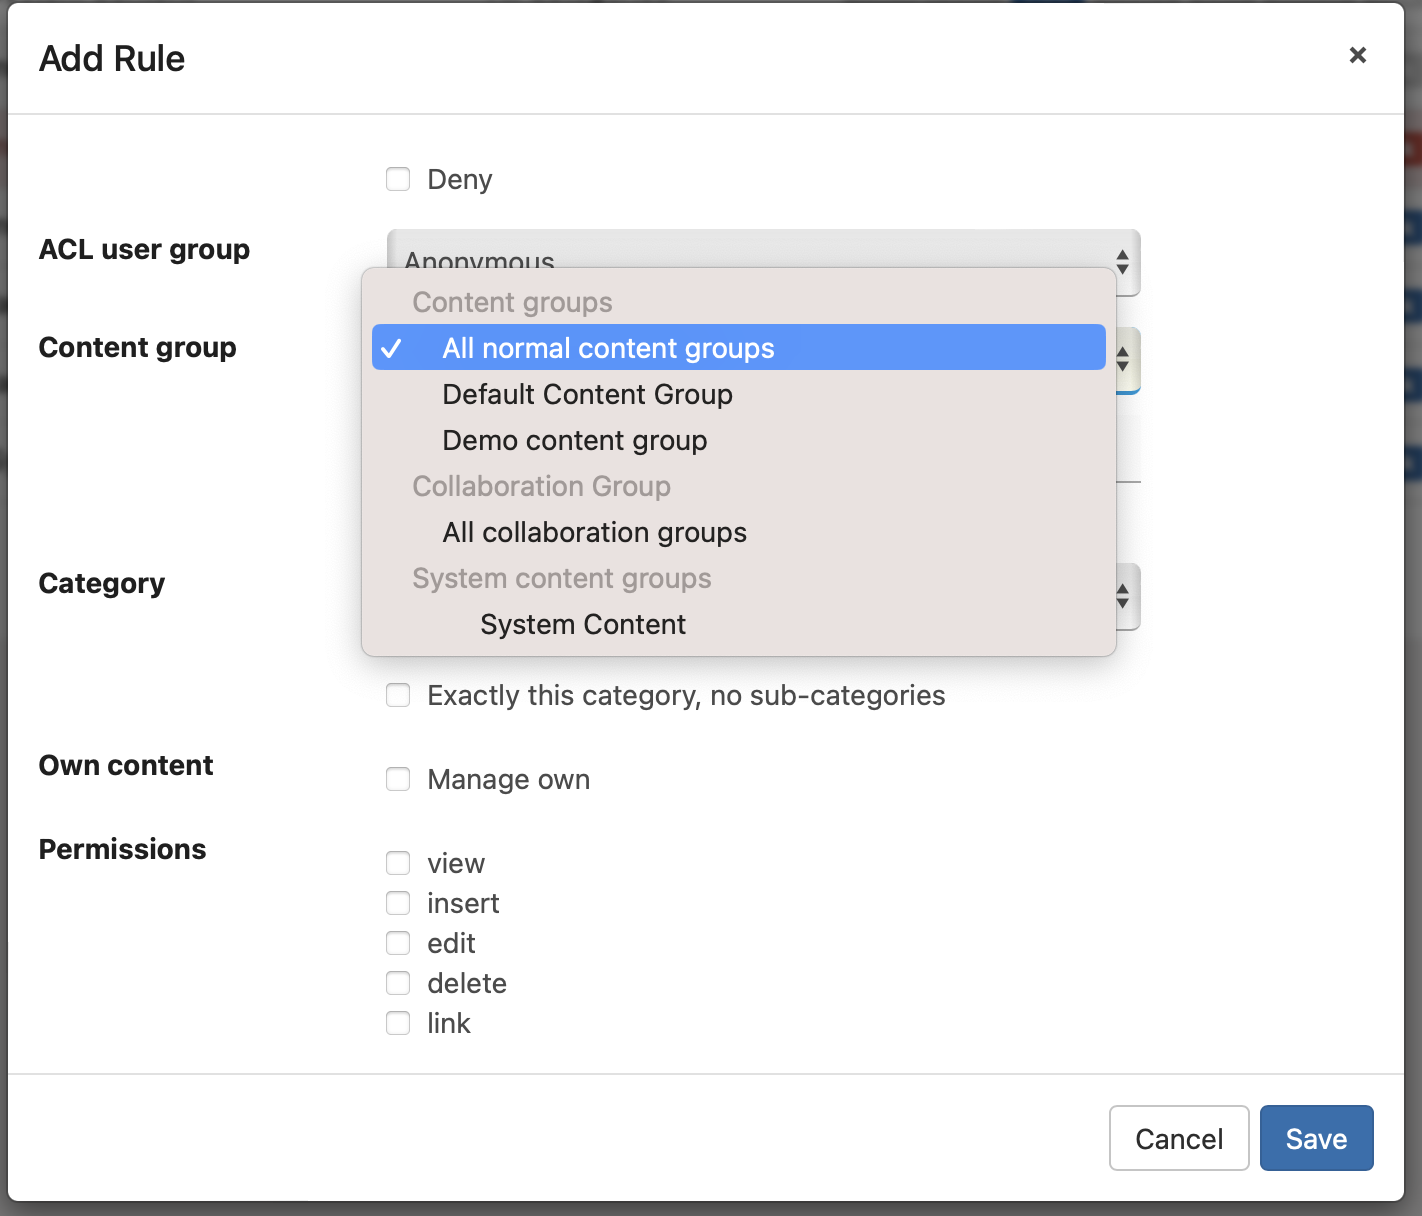Check the delete permission checkbox
Viewport: 1422px width, 1216px height.
click(398, 983)
